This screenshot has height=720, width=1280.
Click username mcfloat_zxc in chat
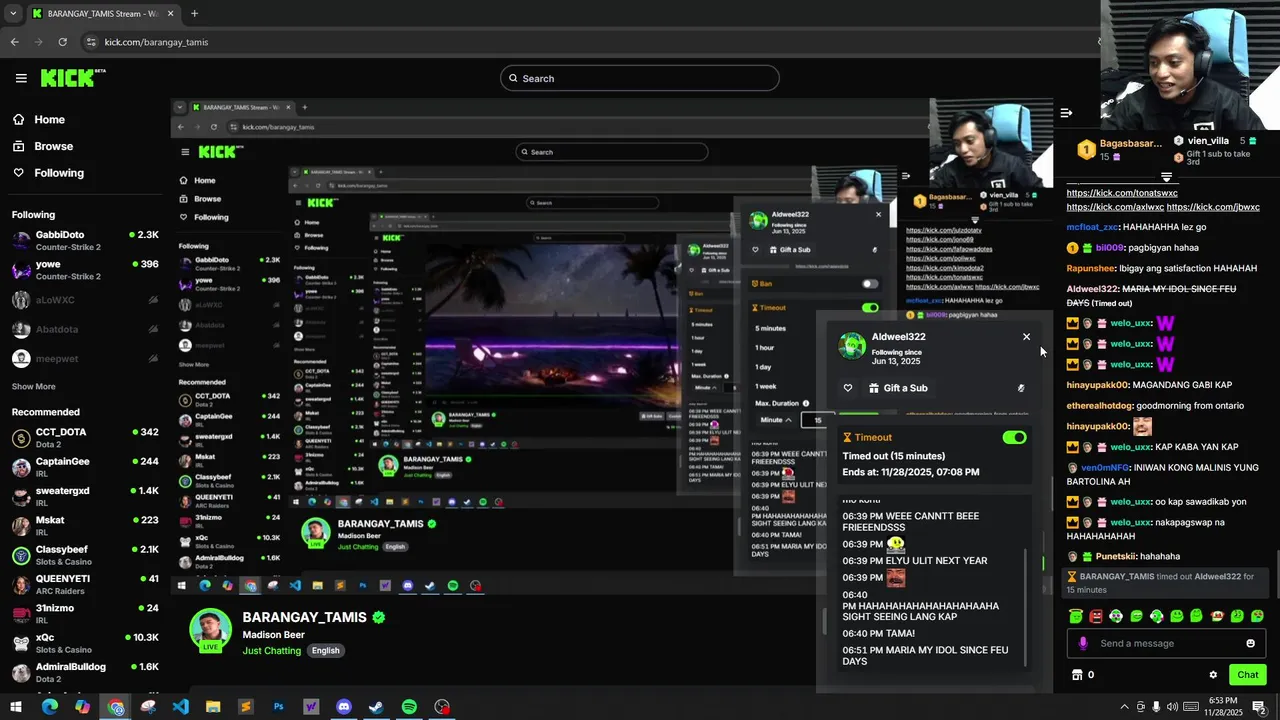coord(1092,227)
